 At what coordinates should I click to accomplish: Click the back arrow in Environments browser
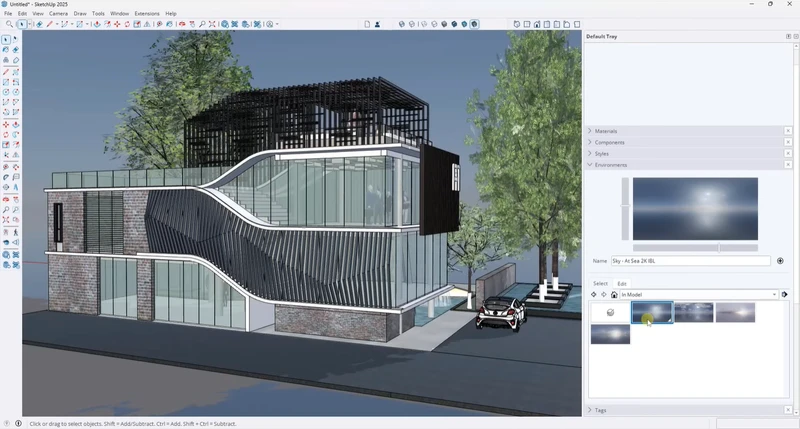click(x=593, y=294)
